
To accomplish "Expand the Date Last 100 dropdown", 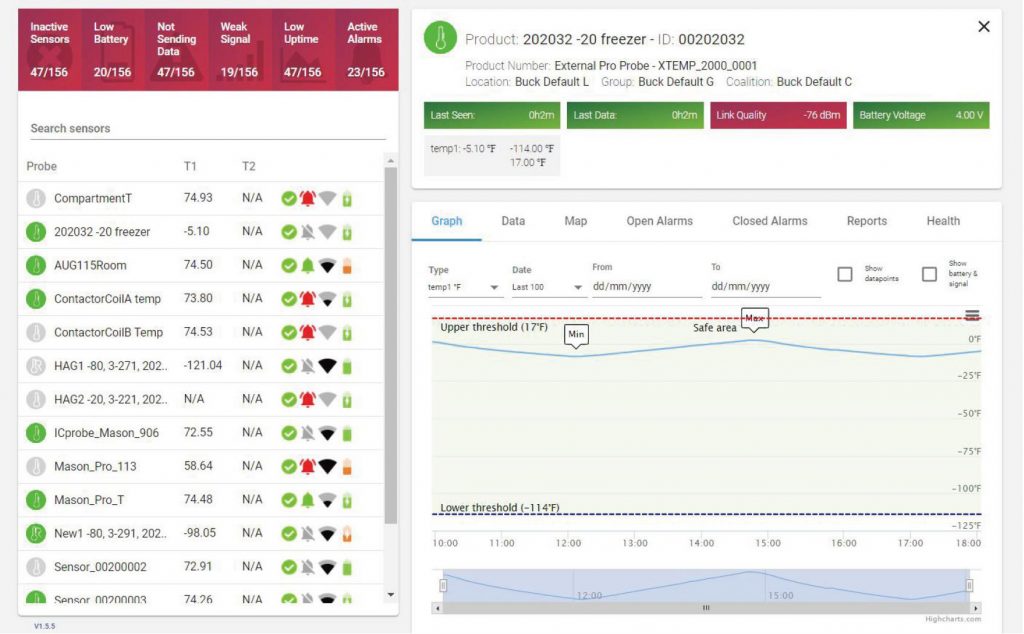I will point(548,287).
